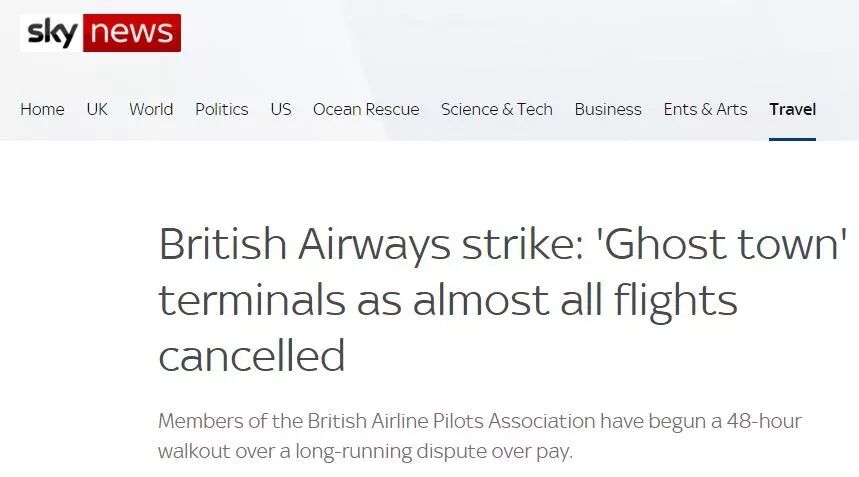Click 'British Airways strike' in the headline

tap(365, 245)
